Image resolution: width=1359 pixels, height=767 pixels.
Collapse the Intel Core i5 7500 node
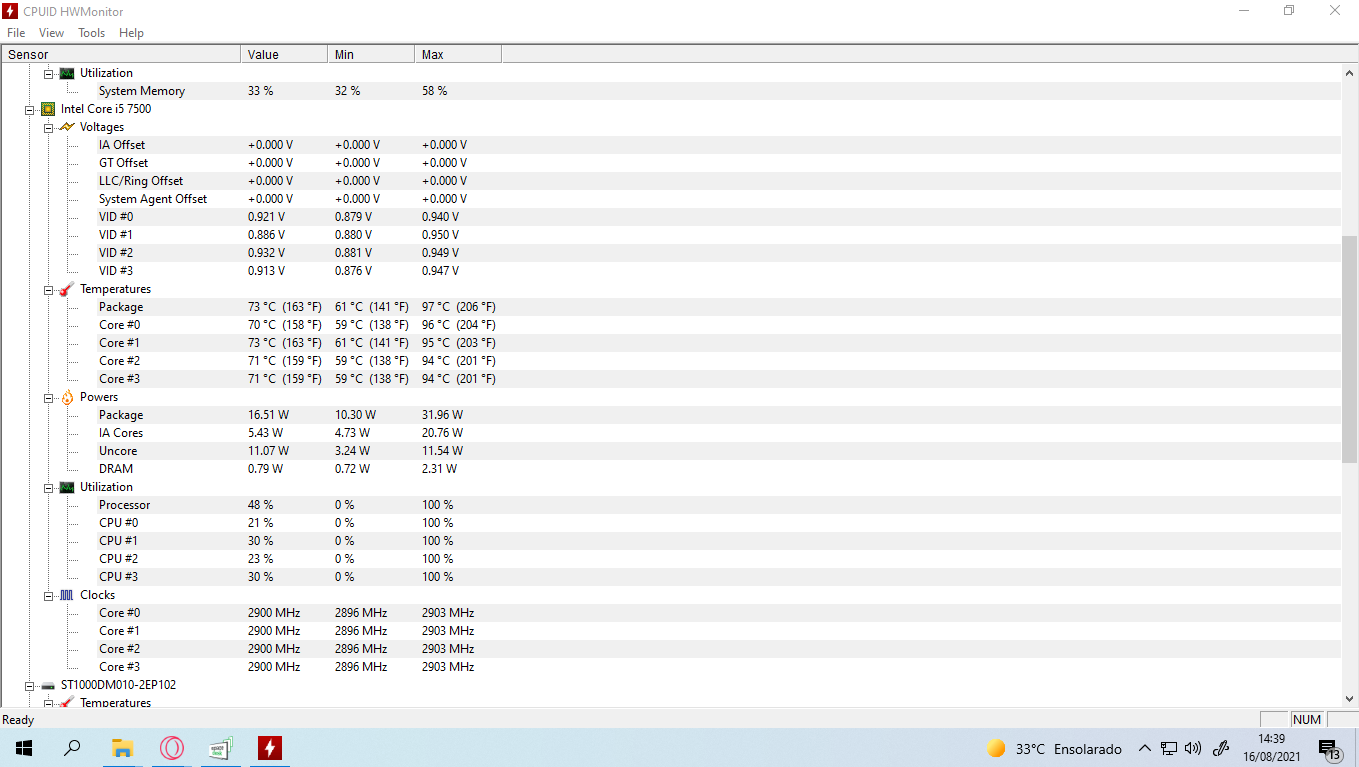point(30,109)
